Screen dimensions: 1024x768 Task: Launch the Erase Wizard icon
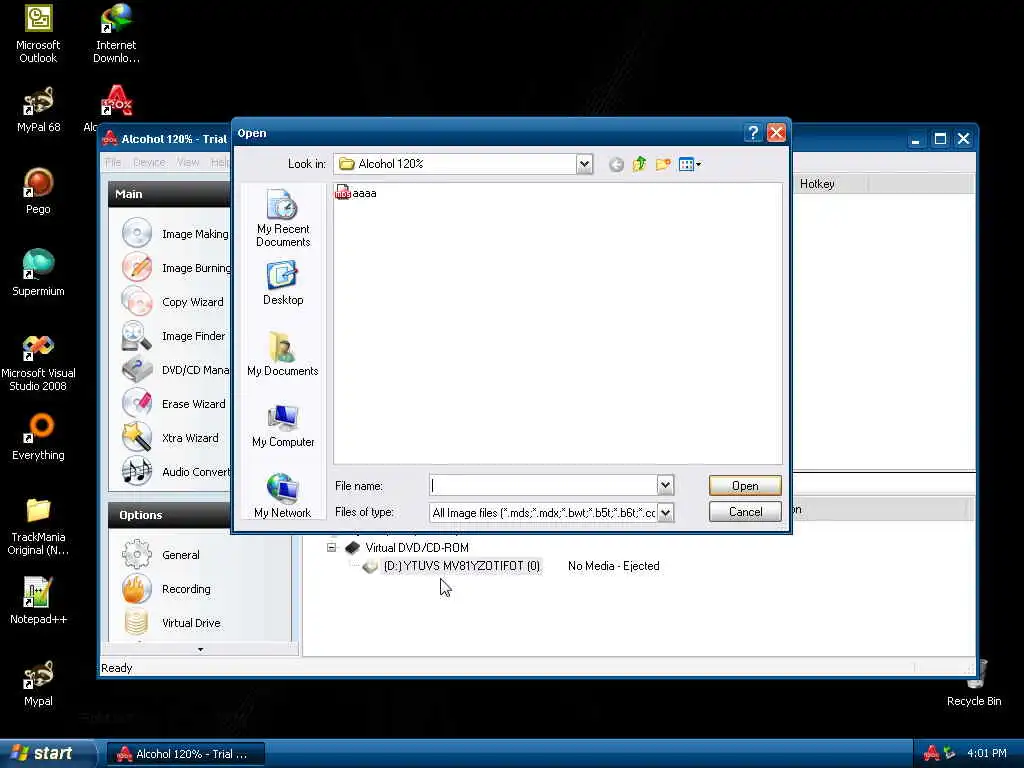136,403
